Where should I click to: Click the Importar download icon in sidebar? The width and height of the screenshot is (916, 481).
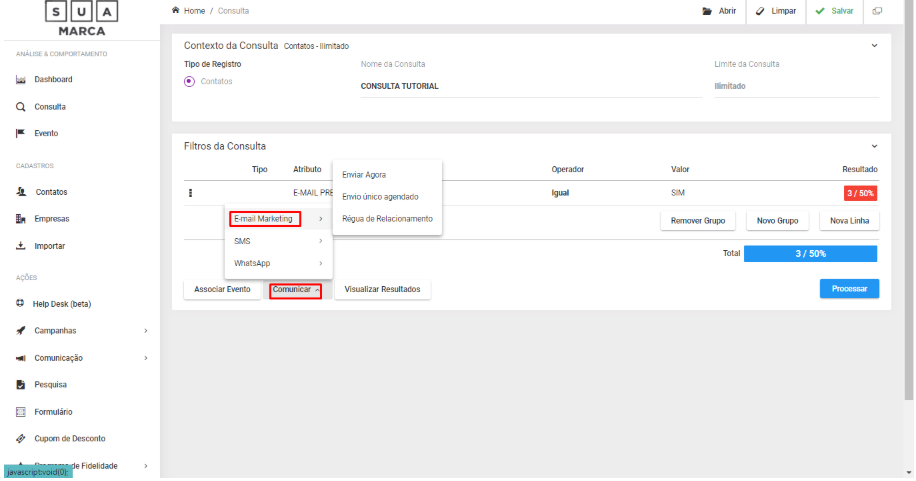20,246
